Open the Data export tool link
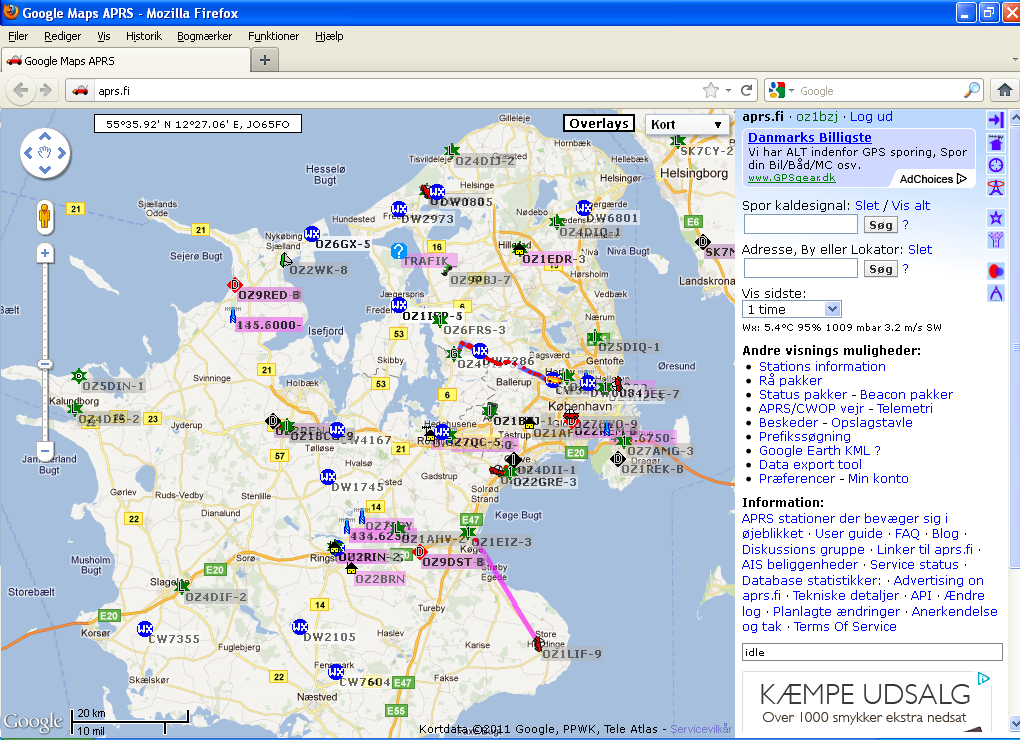Image resolution: width=1020 pixels, height=740 pixels. point(811,465)
